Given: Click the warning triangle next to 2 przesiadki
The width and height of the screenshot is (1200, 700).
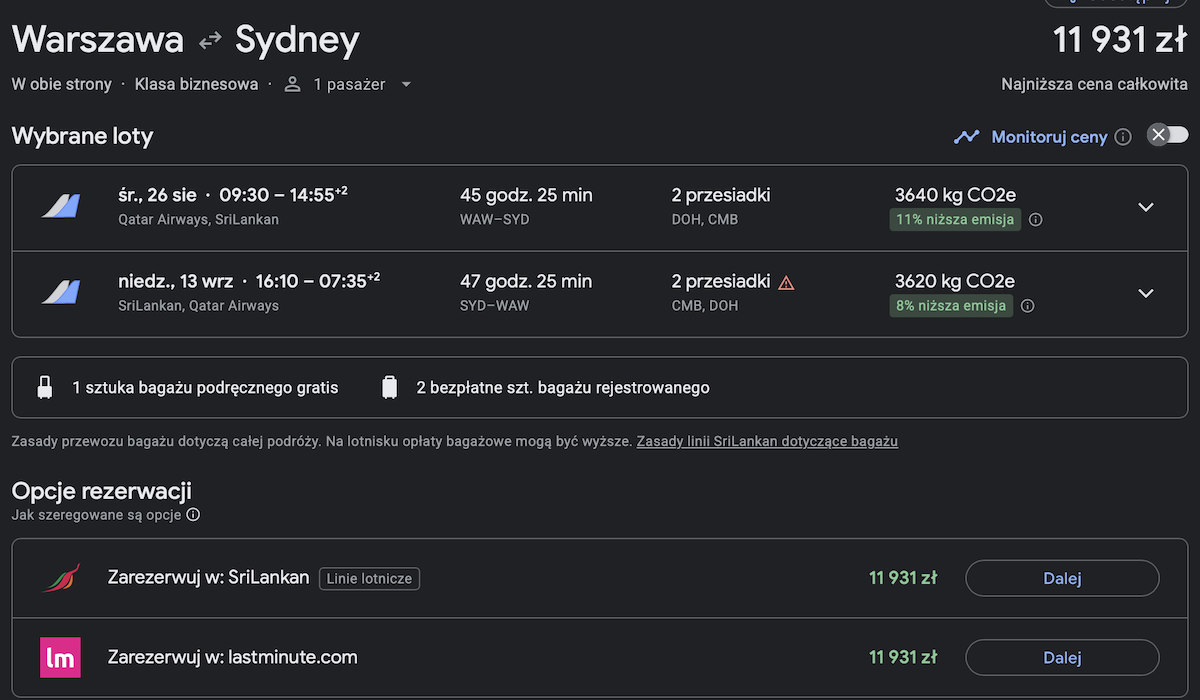Looking at the screenshot, I should [x=786, y=282].
